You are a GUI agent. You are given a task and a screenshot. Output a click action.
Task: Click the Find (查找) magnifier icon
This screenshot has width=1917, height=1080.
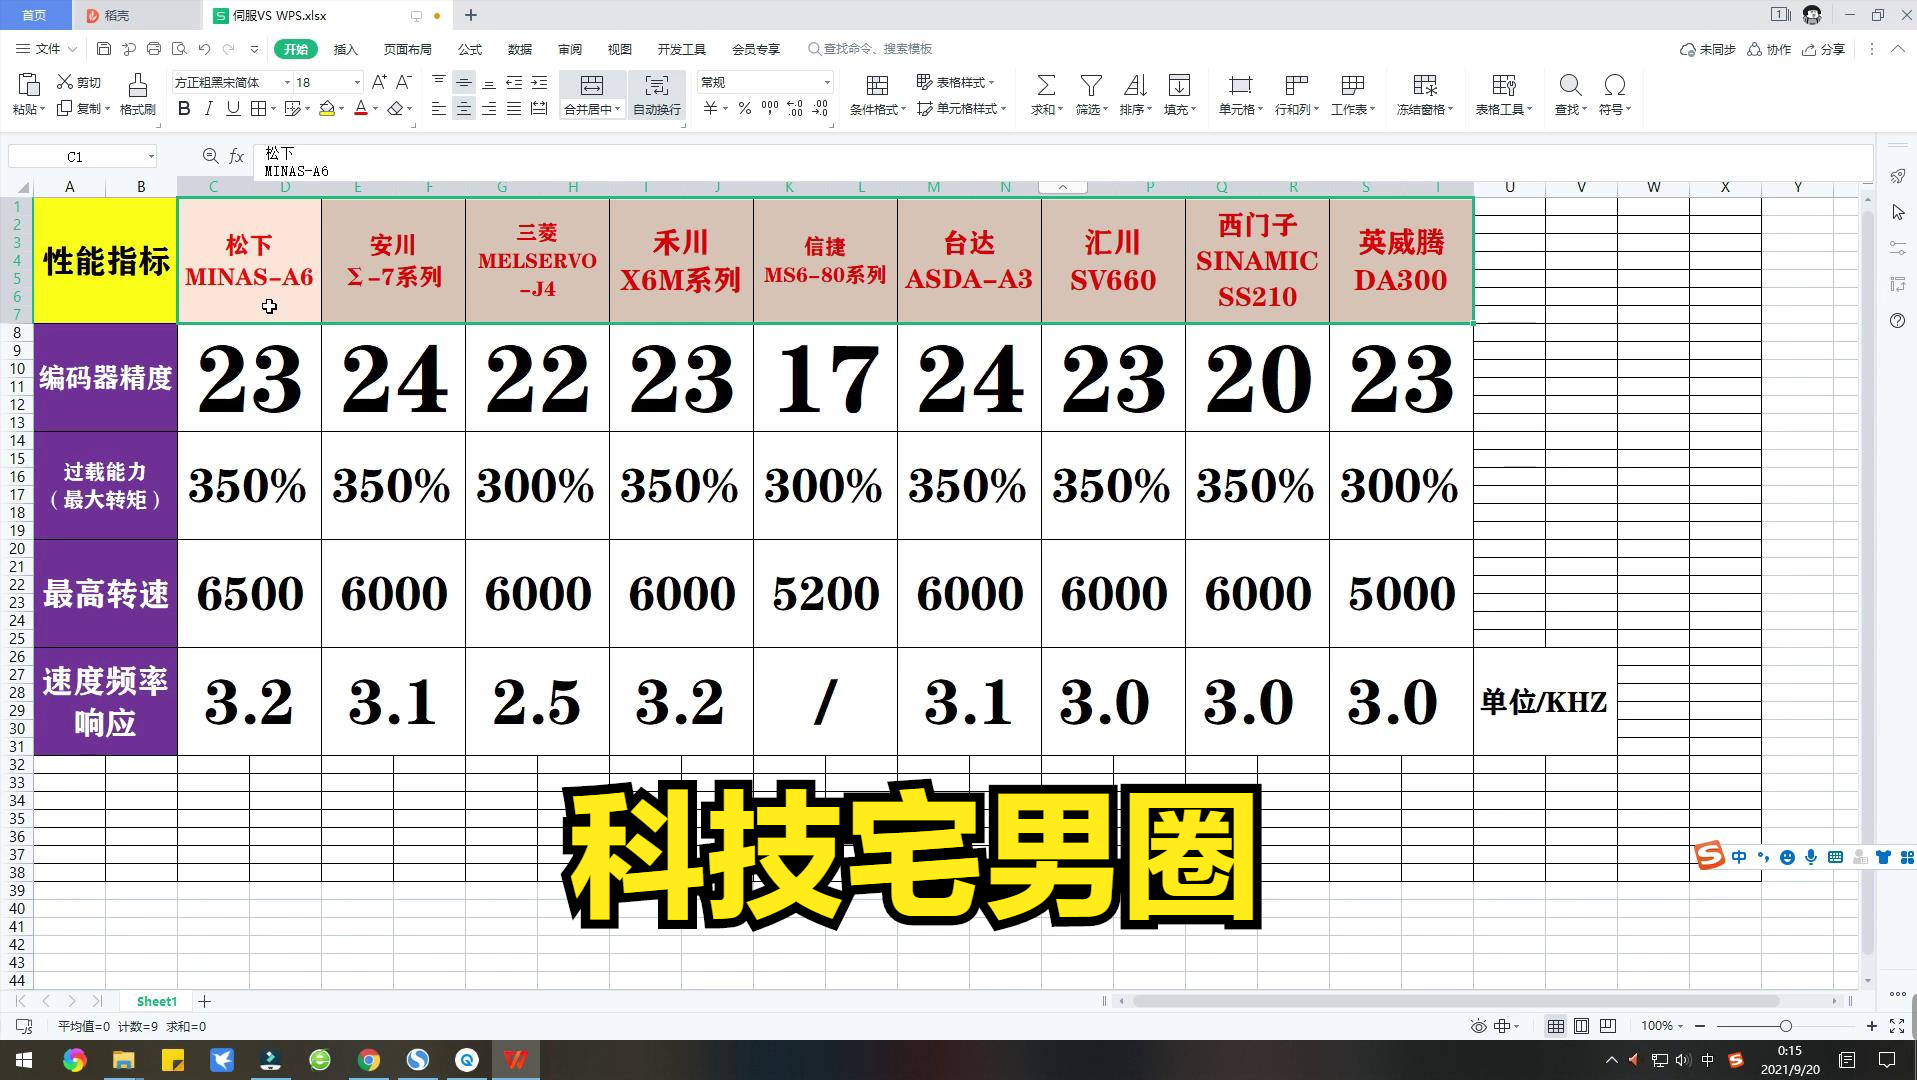click(x=1570, y=86)
